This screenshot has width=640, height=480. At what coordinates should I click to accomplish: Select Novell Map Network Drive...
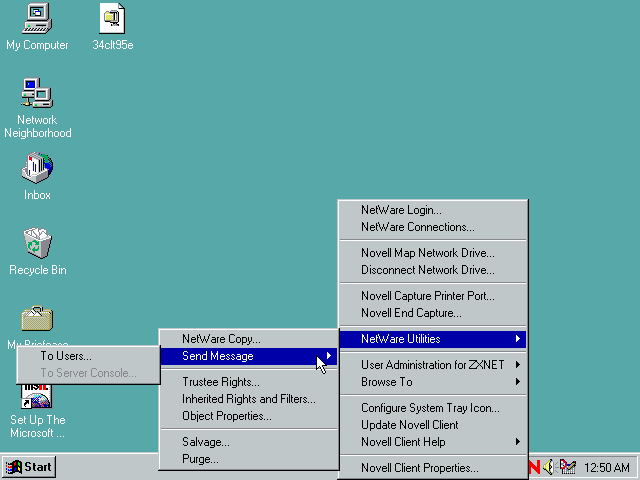[433, 253]
